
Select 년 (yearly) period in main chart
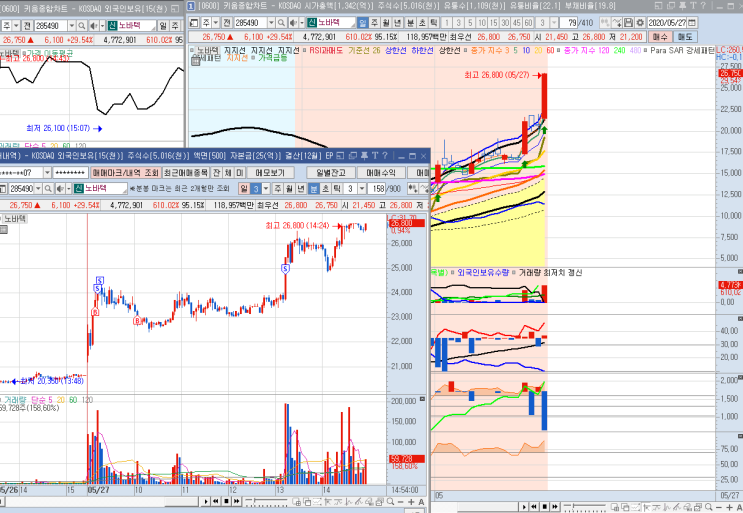tap(398, 23)
